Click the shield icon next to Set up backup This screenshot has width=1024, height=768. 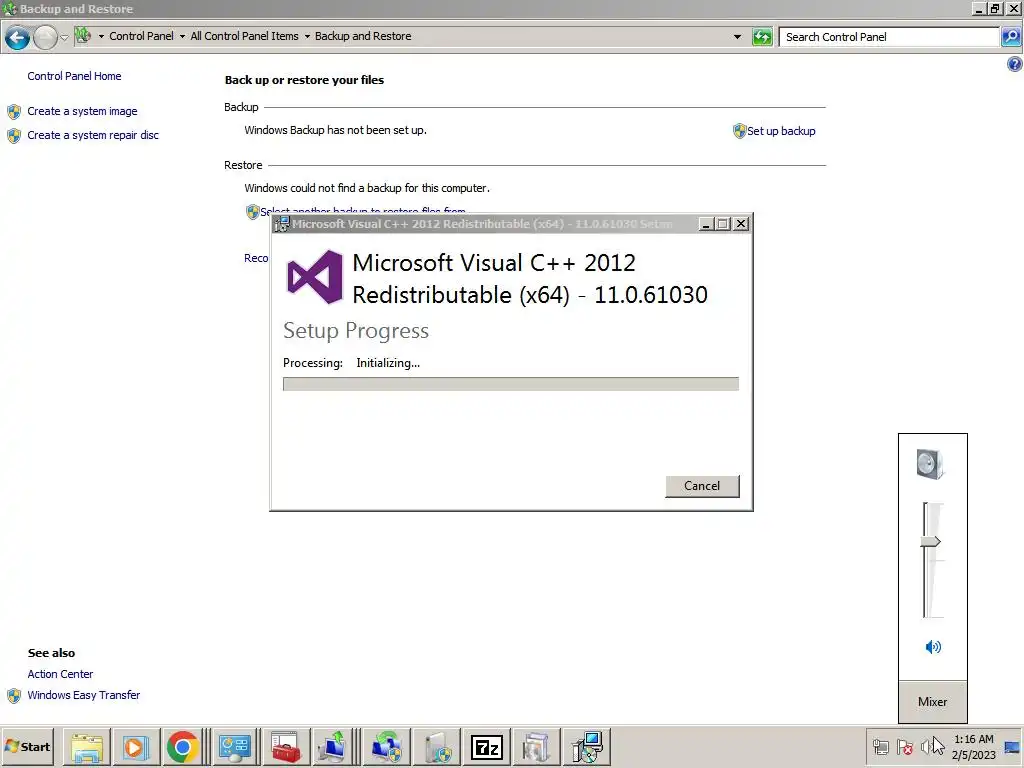point(739,131)
